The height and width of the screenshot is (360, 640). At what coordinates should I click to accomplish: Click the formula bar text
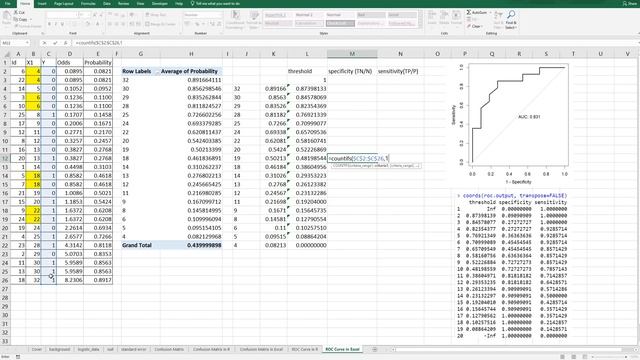pyautogui.click(x=99, y=43)
